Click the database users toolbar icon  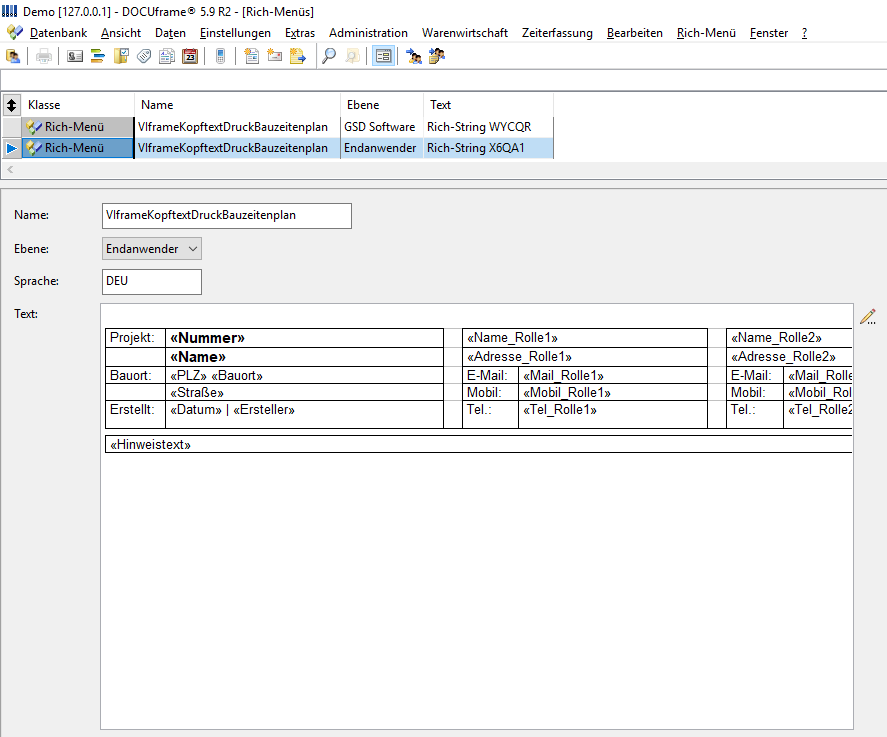(x=13, y=56)
